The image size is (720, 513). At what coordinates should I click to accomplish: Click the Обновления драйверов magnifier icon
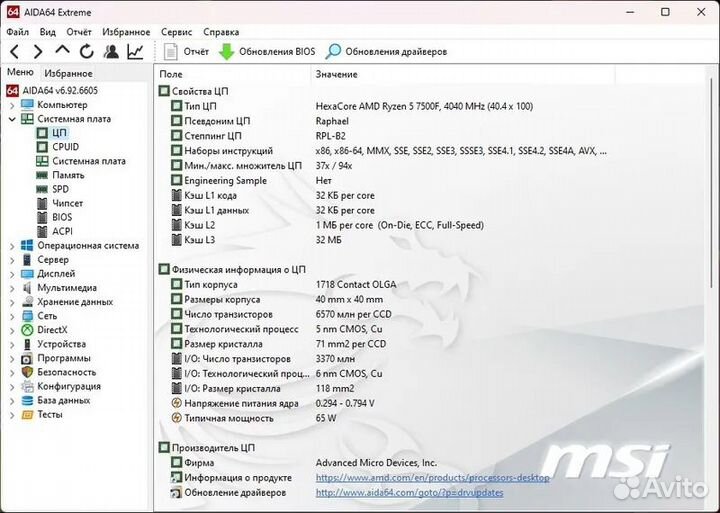[333, 51]
